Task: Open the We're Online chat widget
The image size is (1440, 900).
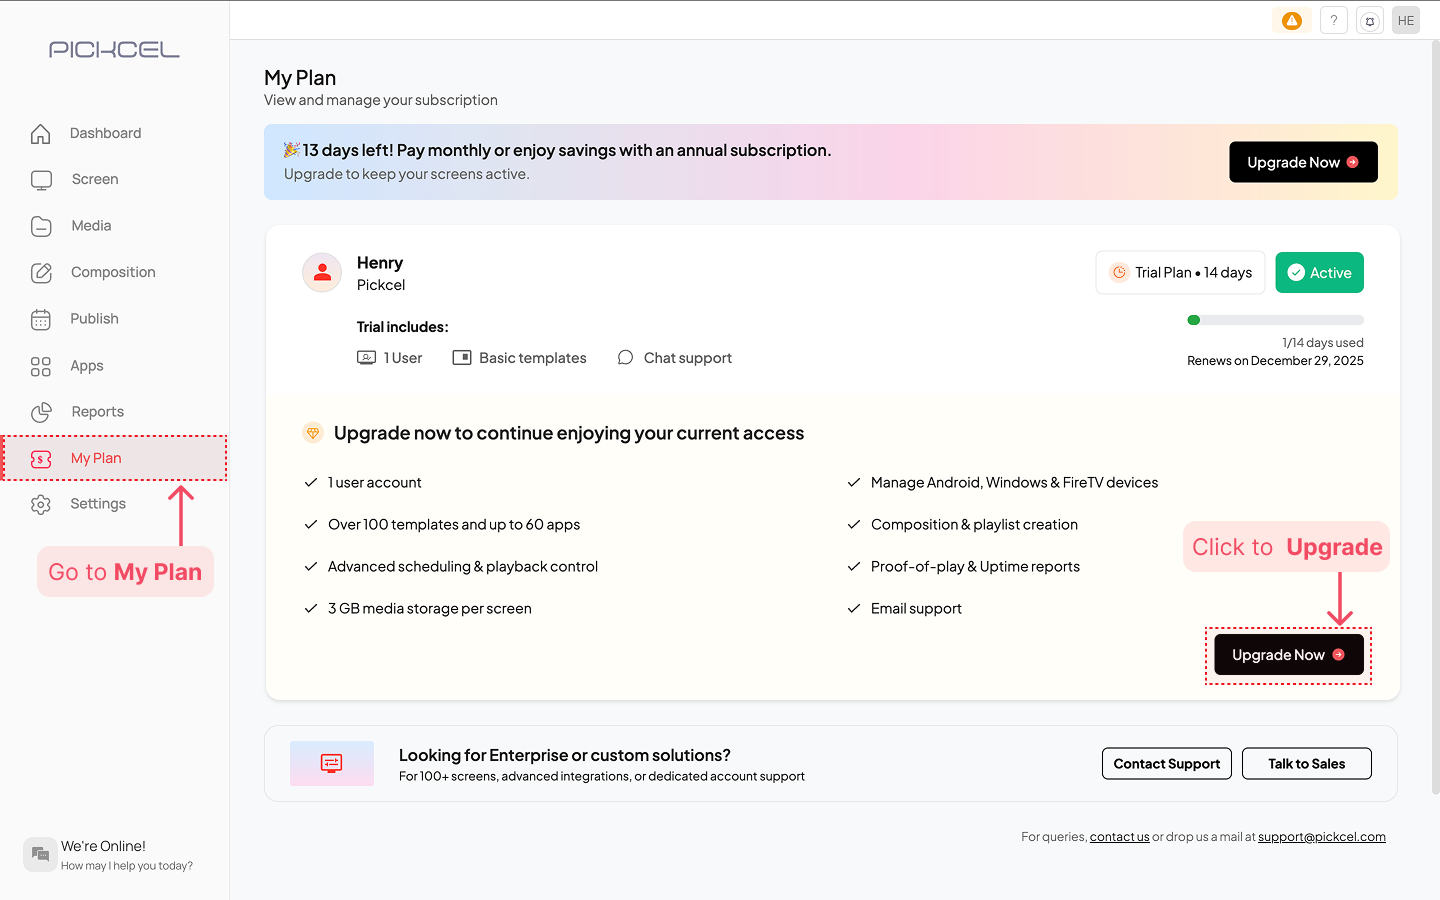Action: click(108, 855)
